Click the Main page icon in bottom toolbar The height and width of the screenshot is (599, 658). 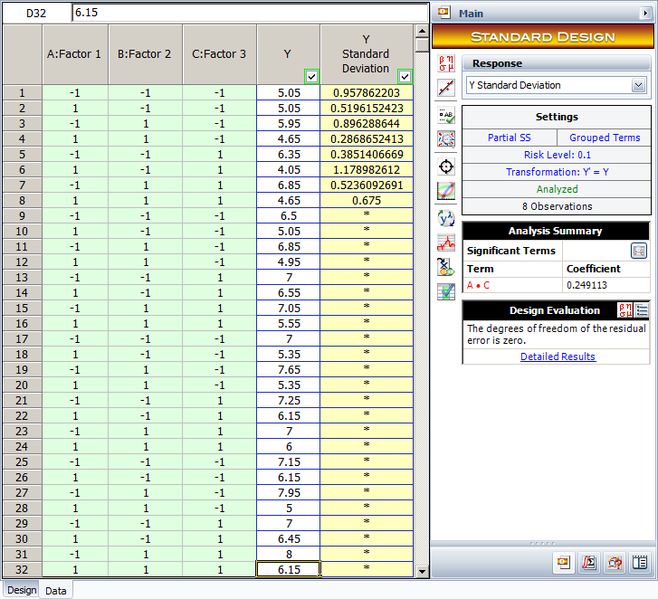562,563
